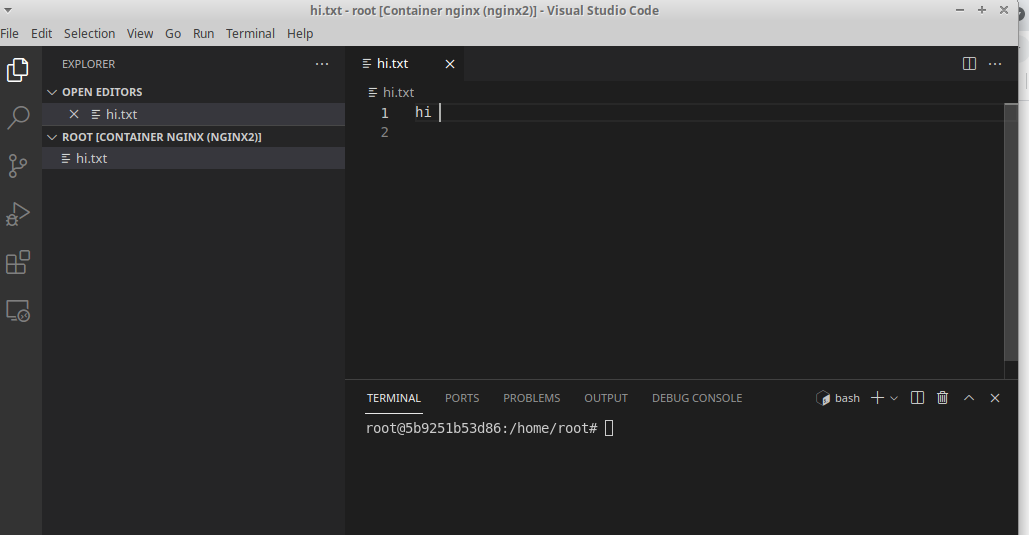Screen dimensions: 1029x535
Task: Open the Help menu
Action: 300,33
